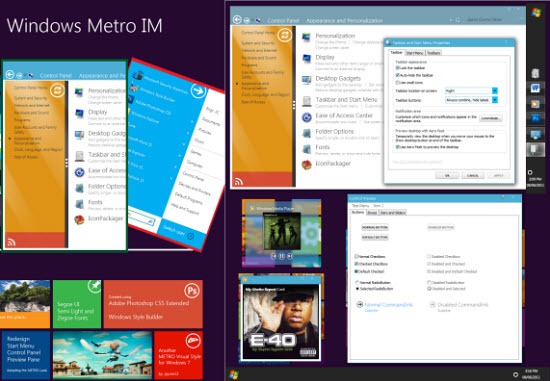This screenshot has width=550, height=381.
Task: Open the media player icon on the vertical taskbar
Action: click(x=535, y=104)
